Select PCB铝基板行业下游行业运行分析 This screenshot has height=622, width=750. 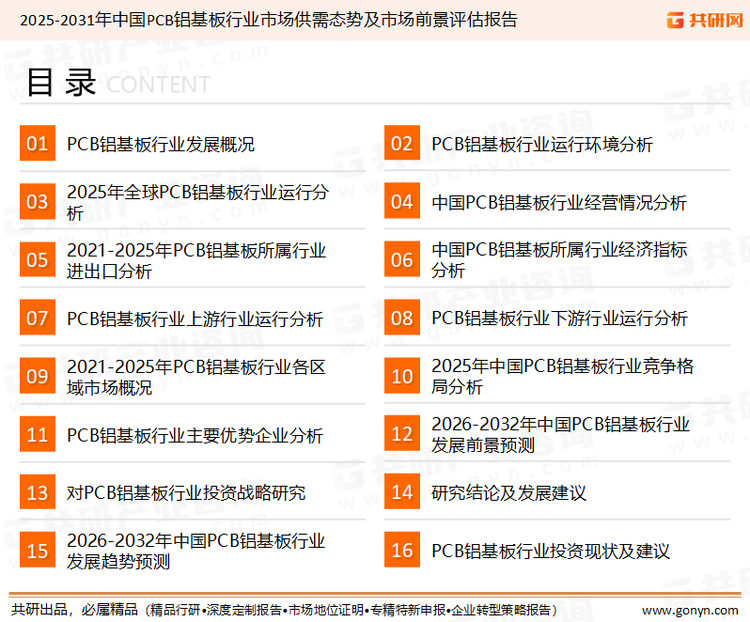559,318
